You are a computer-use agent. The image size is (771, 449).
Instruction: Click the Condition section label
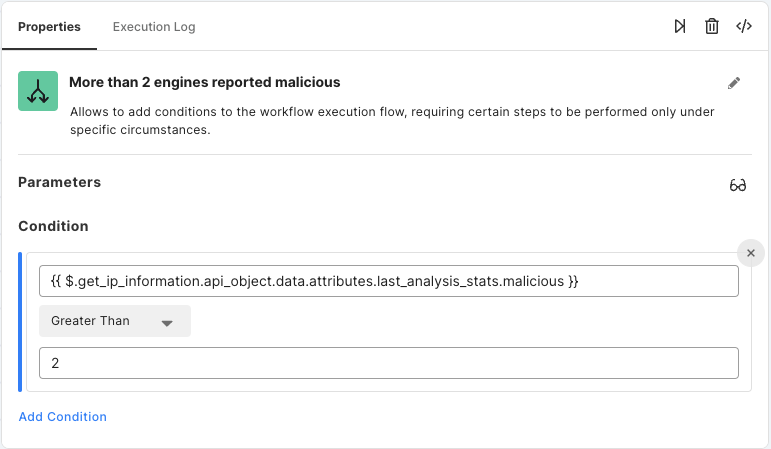53,226
